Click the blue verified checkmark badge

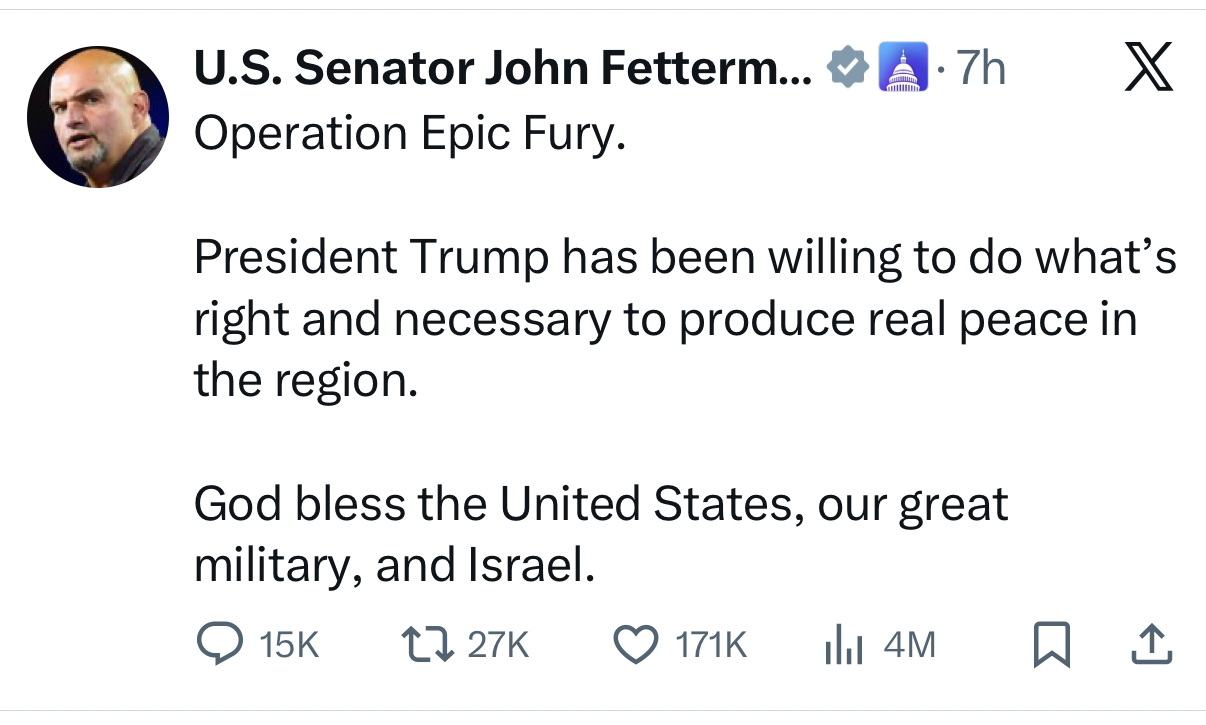click(x=847, y=70)
